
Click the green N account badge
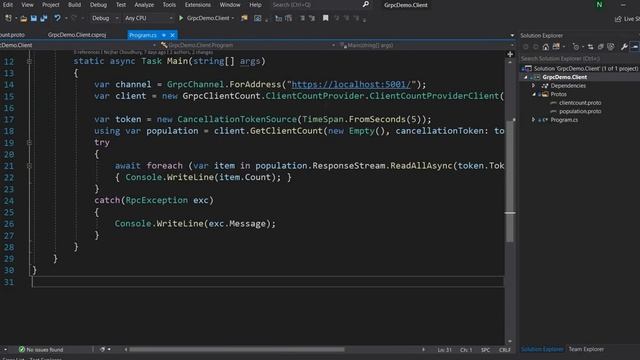point(599,4)
